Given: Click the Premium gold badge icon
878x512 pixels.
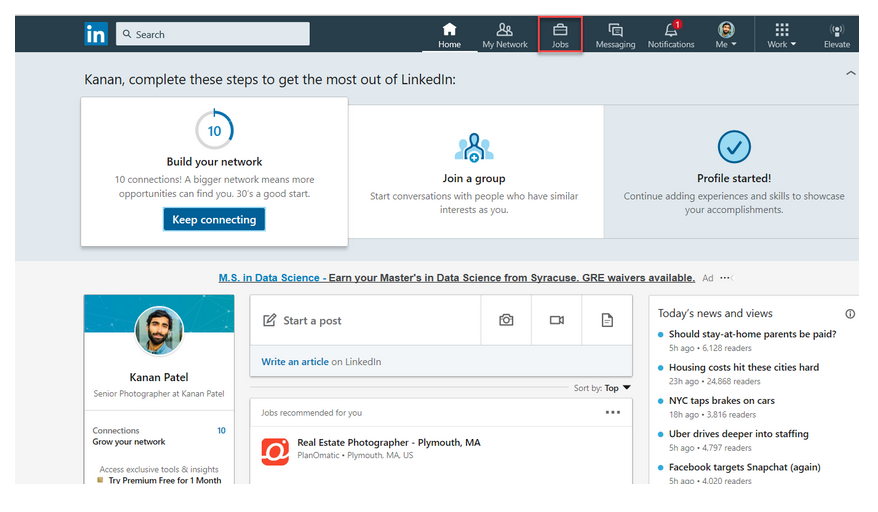Looking at the screenshot, I should coord(100,480).
